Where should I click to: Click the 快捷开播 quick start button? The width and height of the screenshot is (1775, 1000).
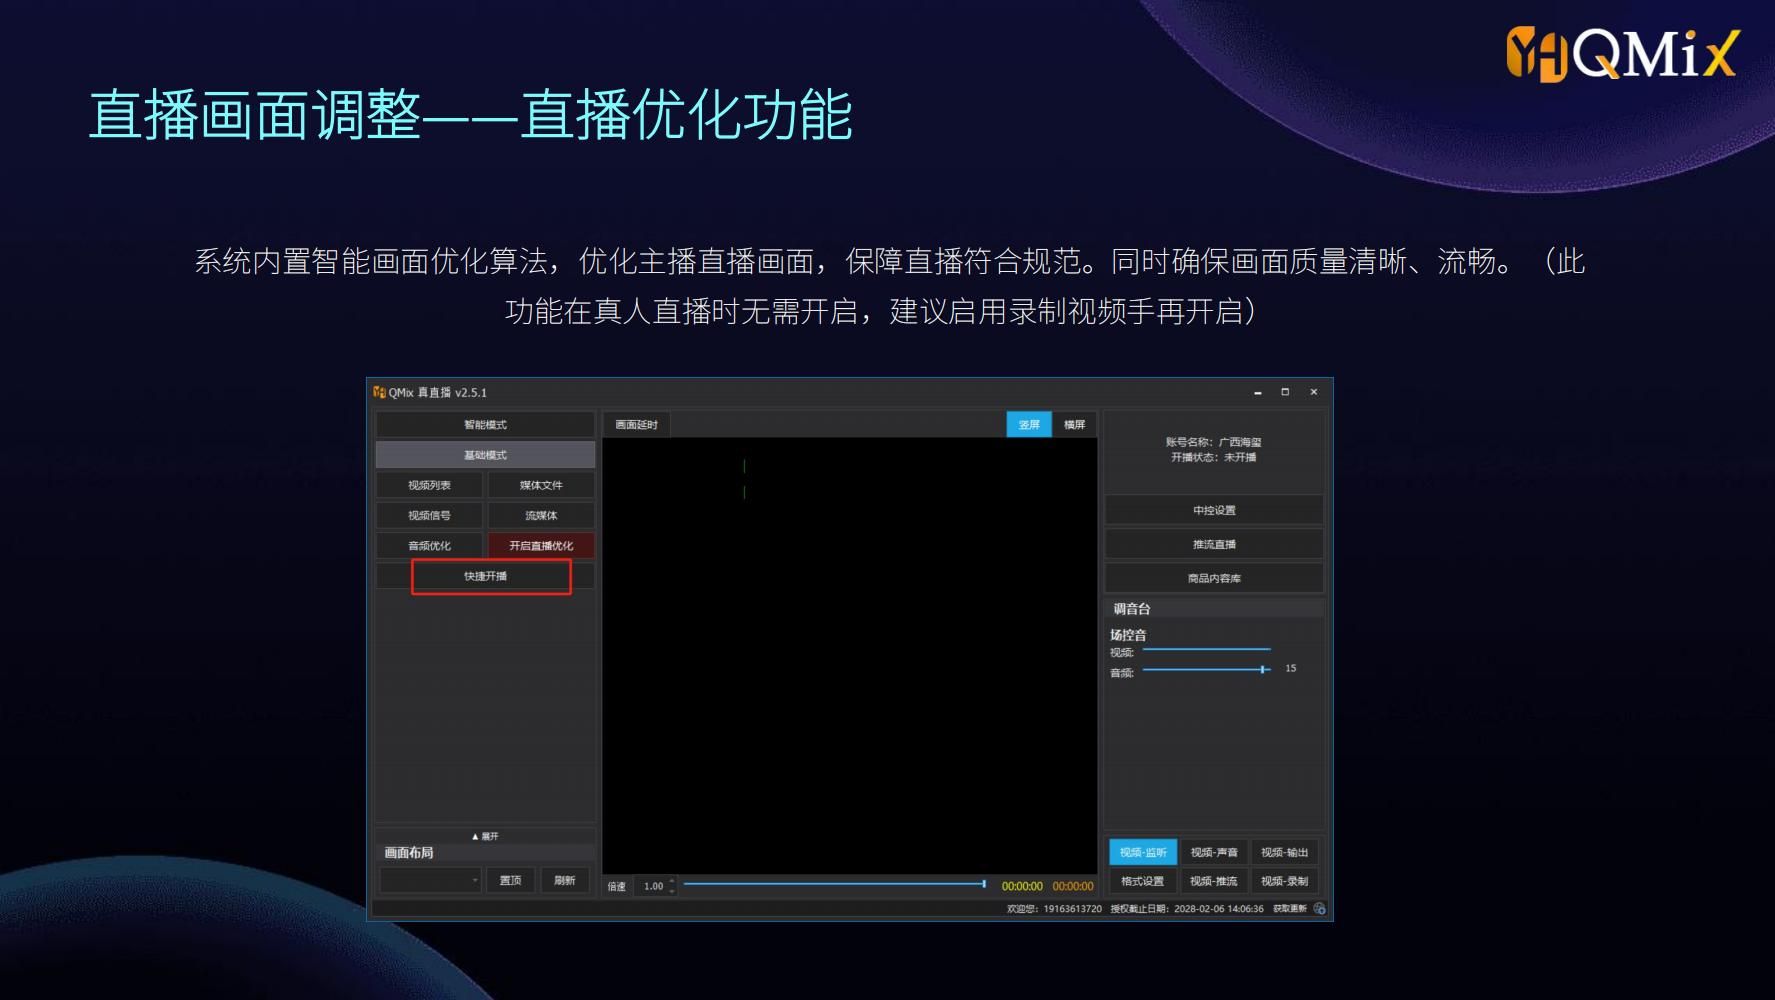[485, 576]
